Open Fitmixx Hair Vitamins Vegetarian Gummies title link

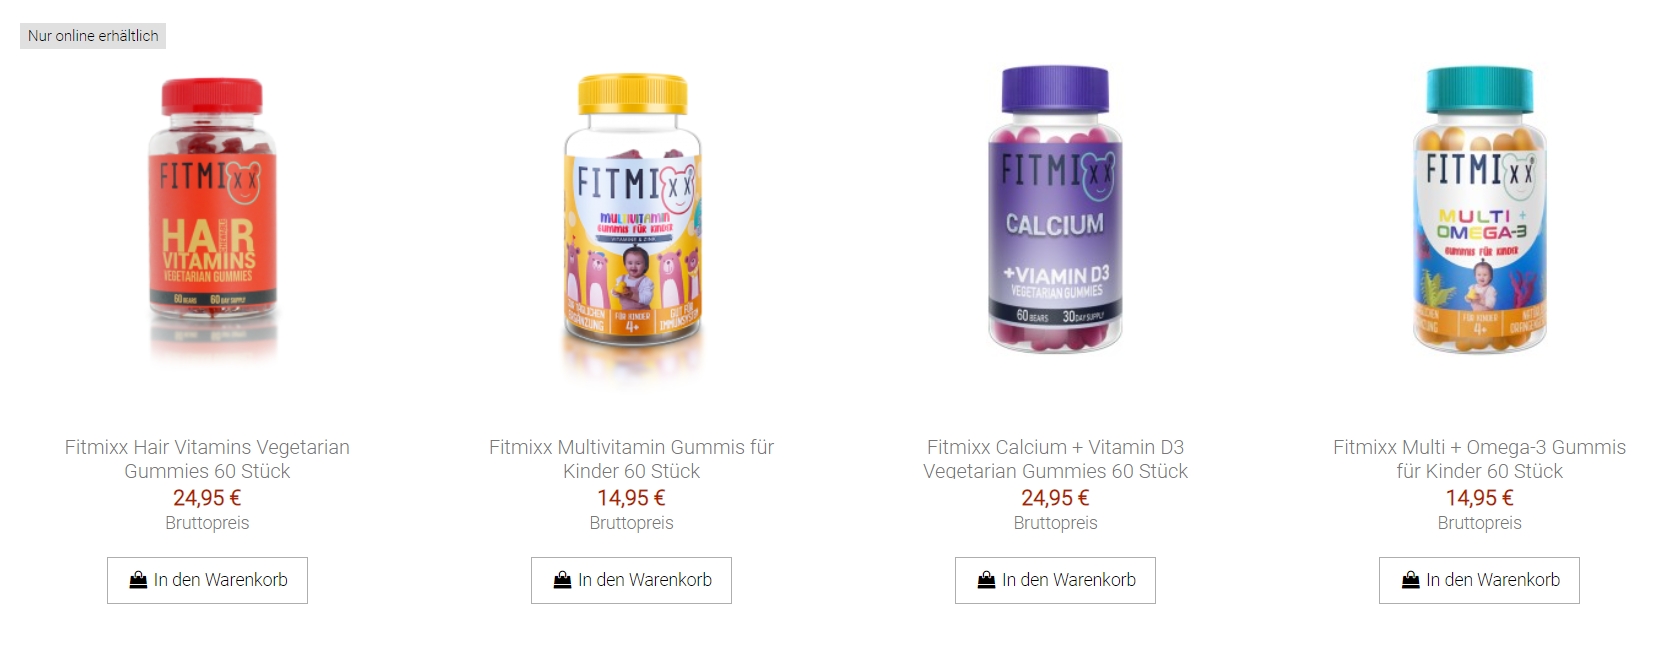207,459
